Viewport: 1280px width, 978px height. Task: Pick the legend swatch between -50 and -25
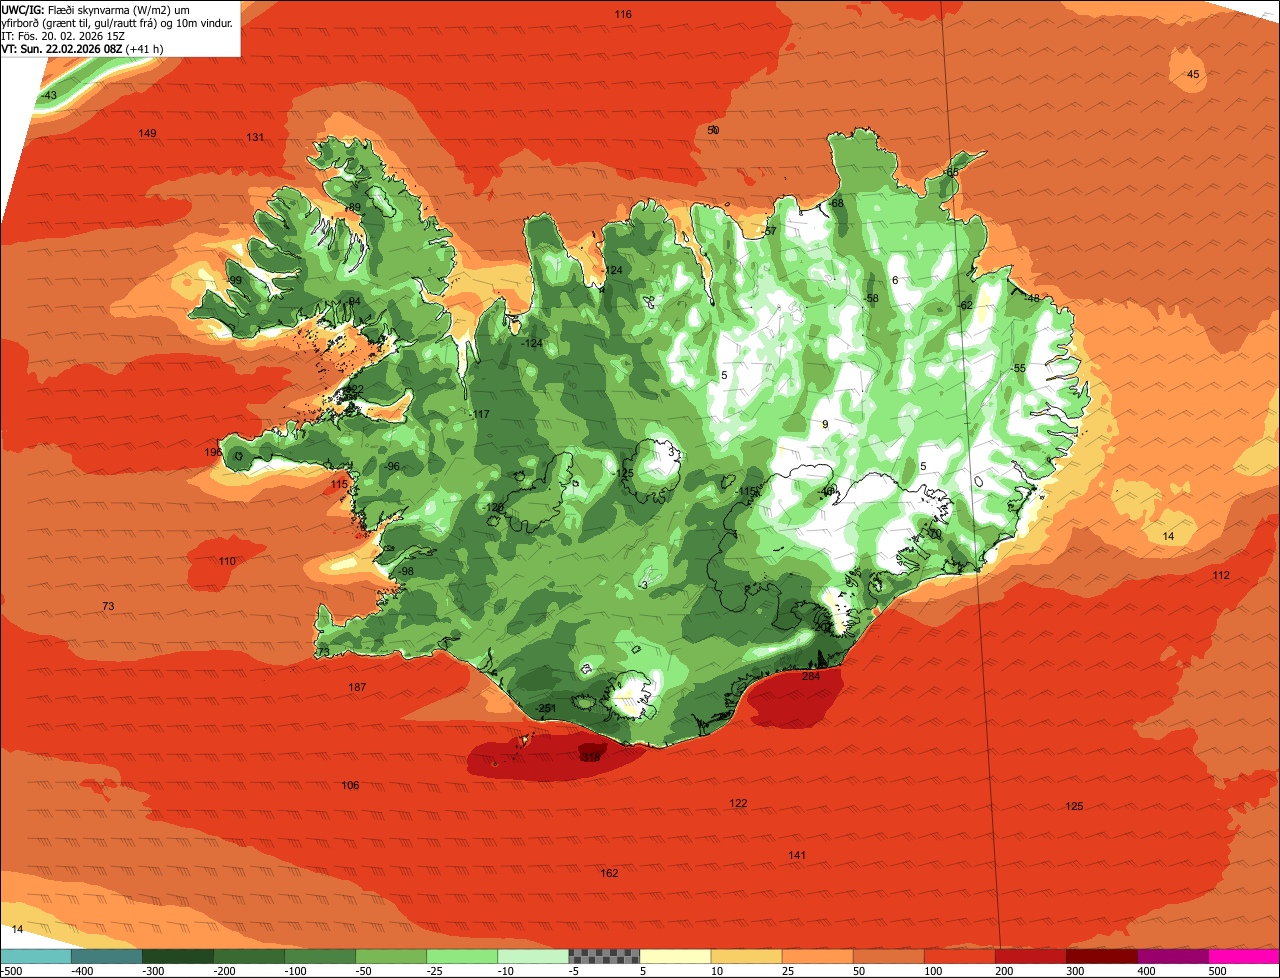coord(391,956)
